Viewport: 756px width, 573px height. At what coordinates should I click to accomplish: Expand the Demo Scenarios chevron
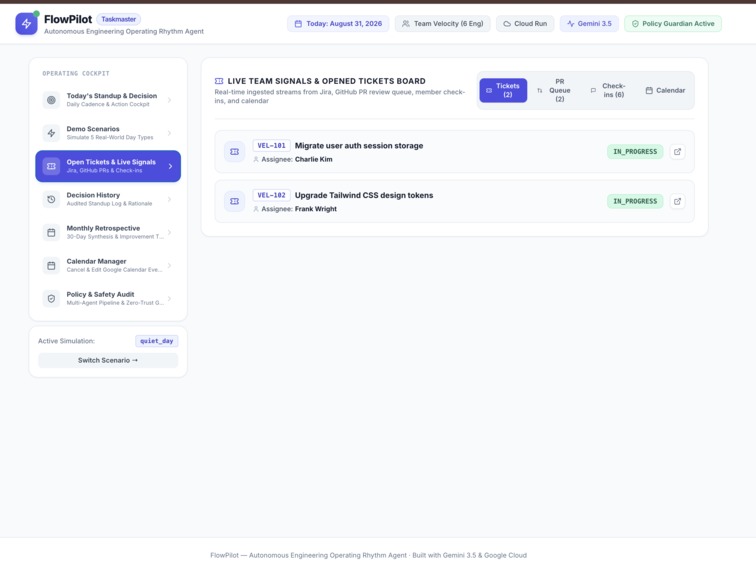pos(169,133)
